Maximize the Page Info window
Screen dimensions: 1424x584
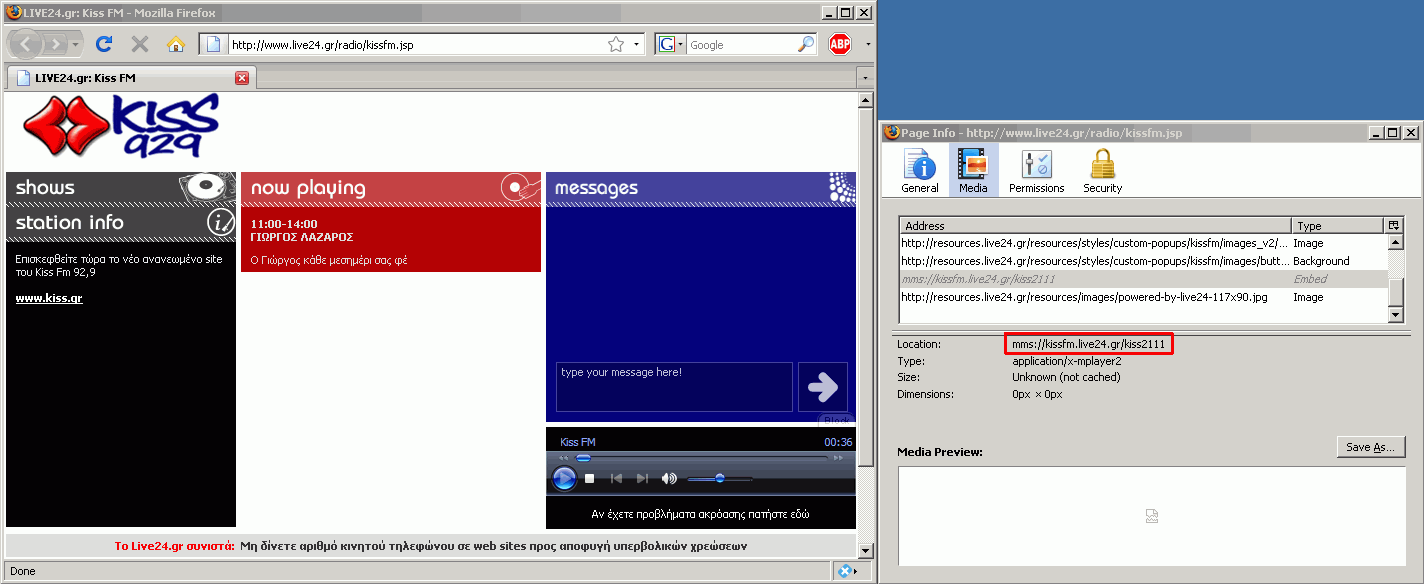tap(1394, 132)
